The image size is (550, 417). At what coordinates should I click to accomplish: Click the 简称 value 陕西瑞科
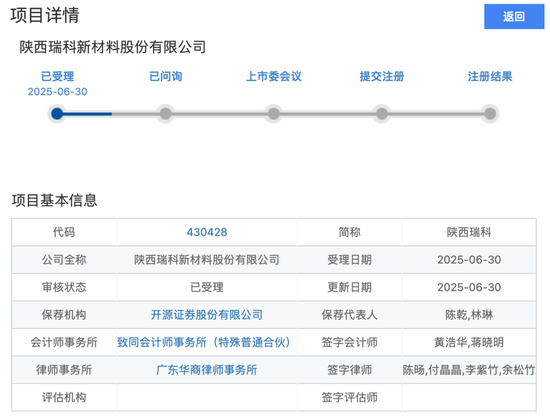coord(469,232)
